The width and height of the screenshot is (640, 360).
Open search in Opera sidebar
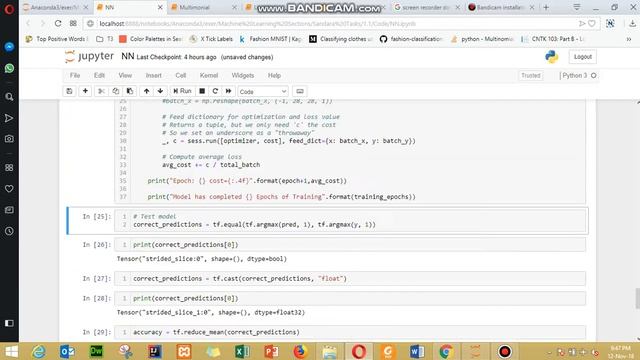tap(9, 97)
